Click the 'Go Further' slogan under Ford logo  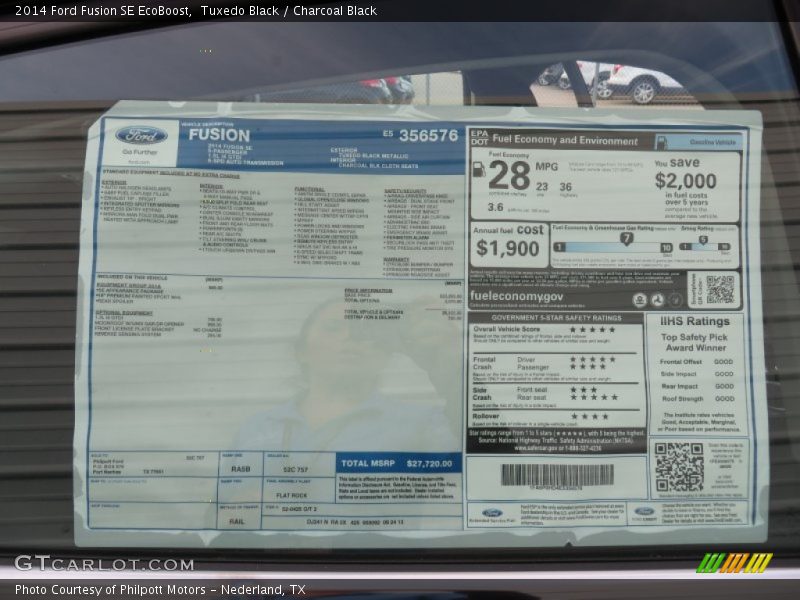point(140,152)
